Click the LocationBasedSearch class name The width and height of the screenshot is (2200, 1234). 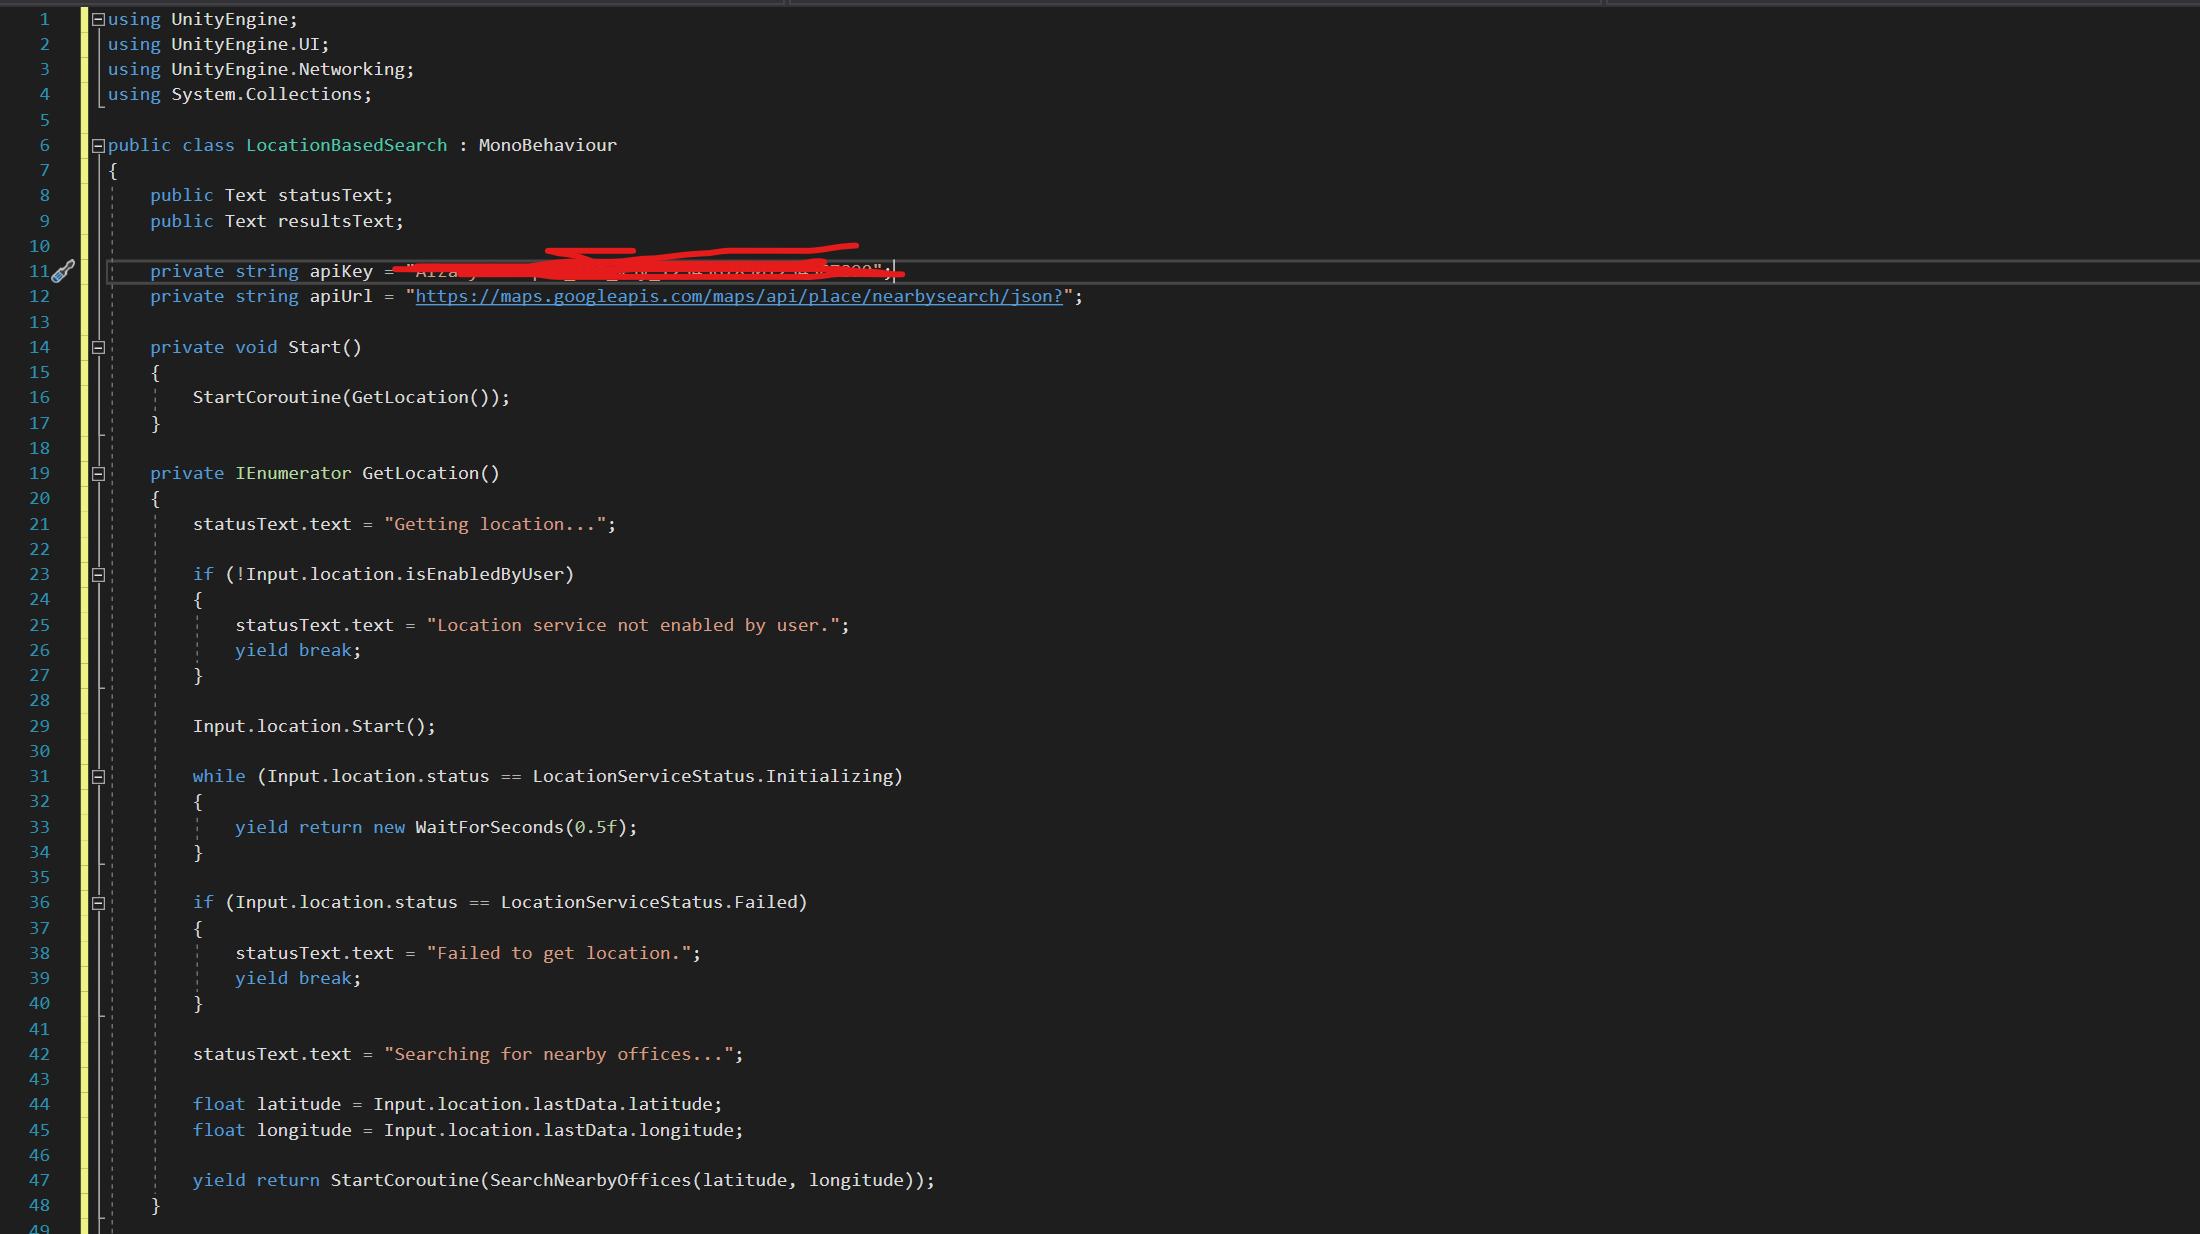(x=346, y=146)
